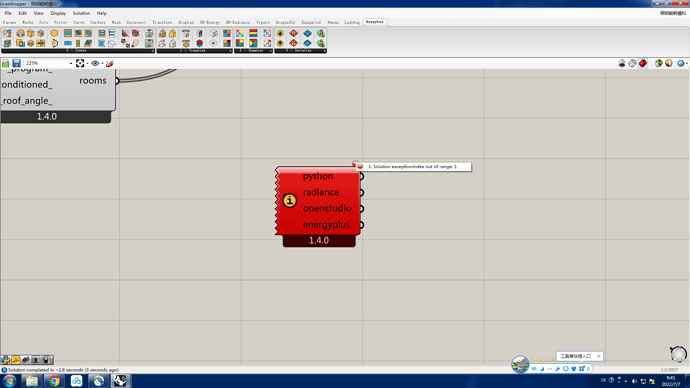Open the blue sphere preview settings dropdown
Image resolution: width=690 pixels, height=388 pixels.
[x=686, y=63]
